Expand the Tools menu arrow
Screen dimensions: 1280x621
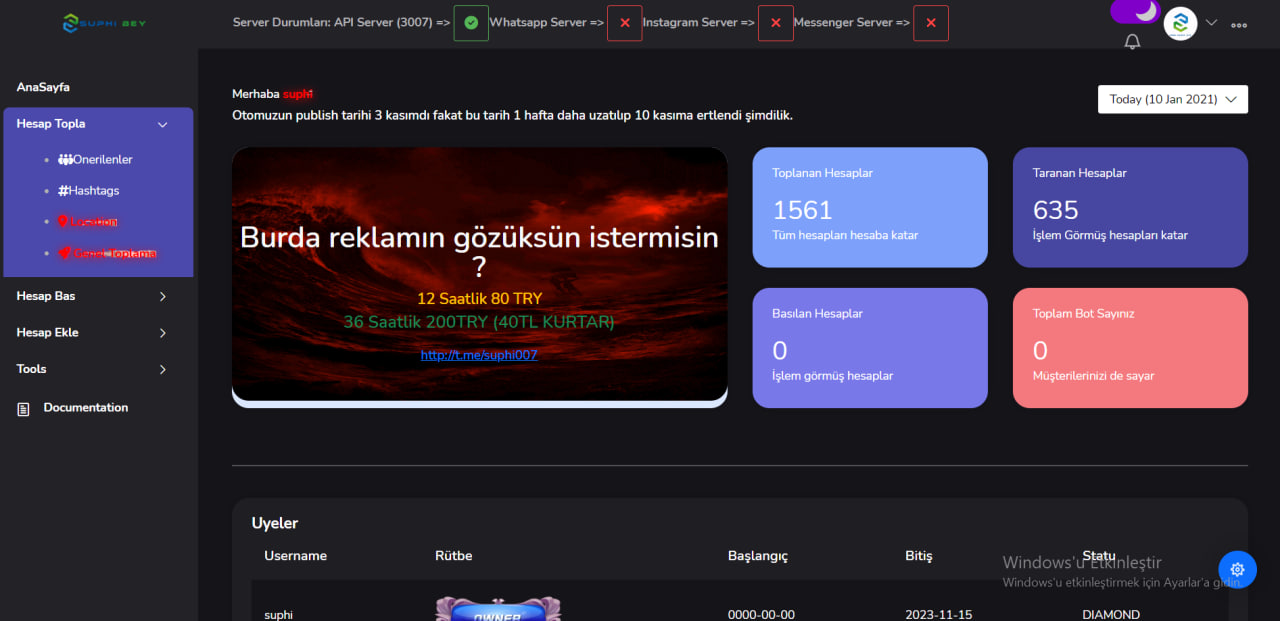coord(163,370)
